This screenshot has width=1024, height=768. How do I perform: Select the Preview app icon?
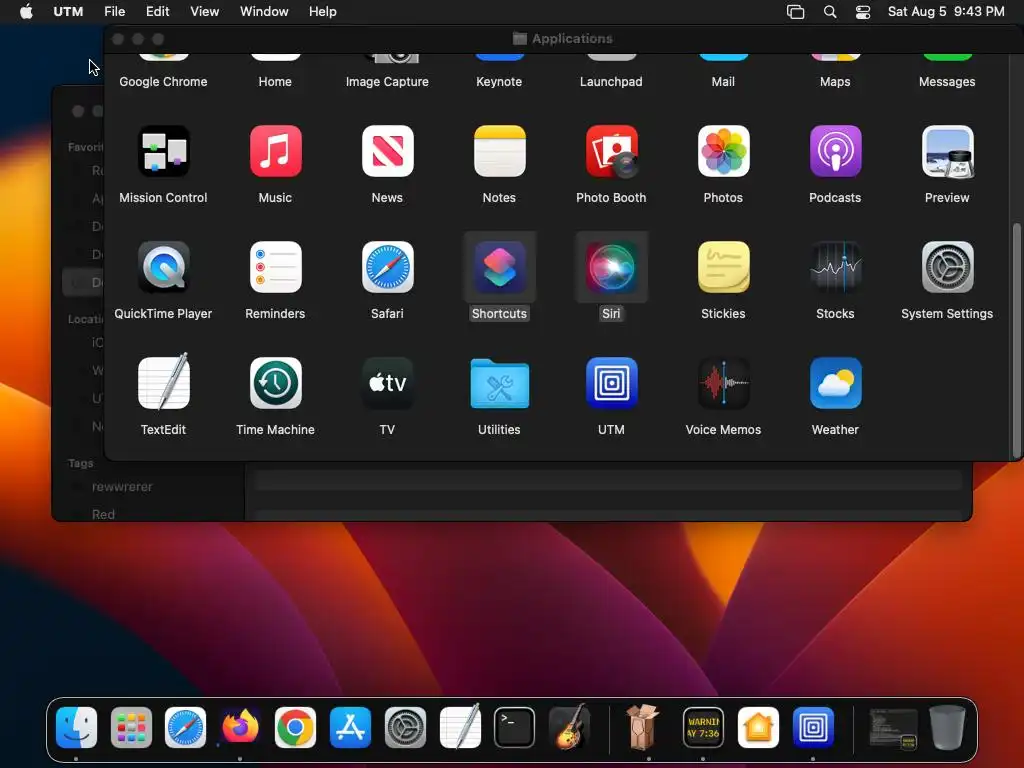click(x=948, y=152)
